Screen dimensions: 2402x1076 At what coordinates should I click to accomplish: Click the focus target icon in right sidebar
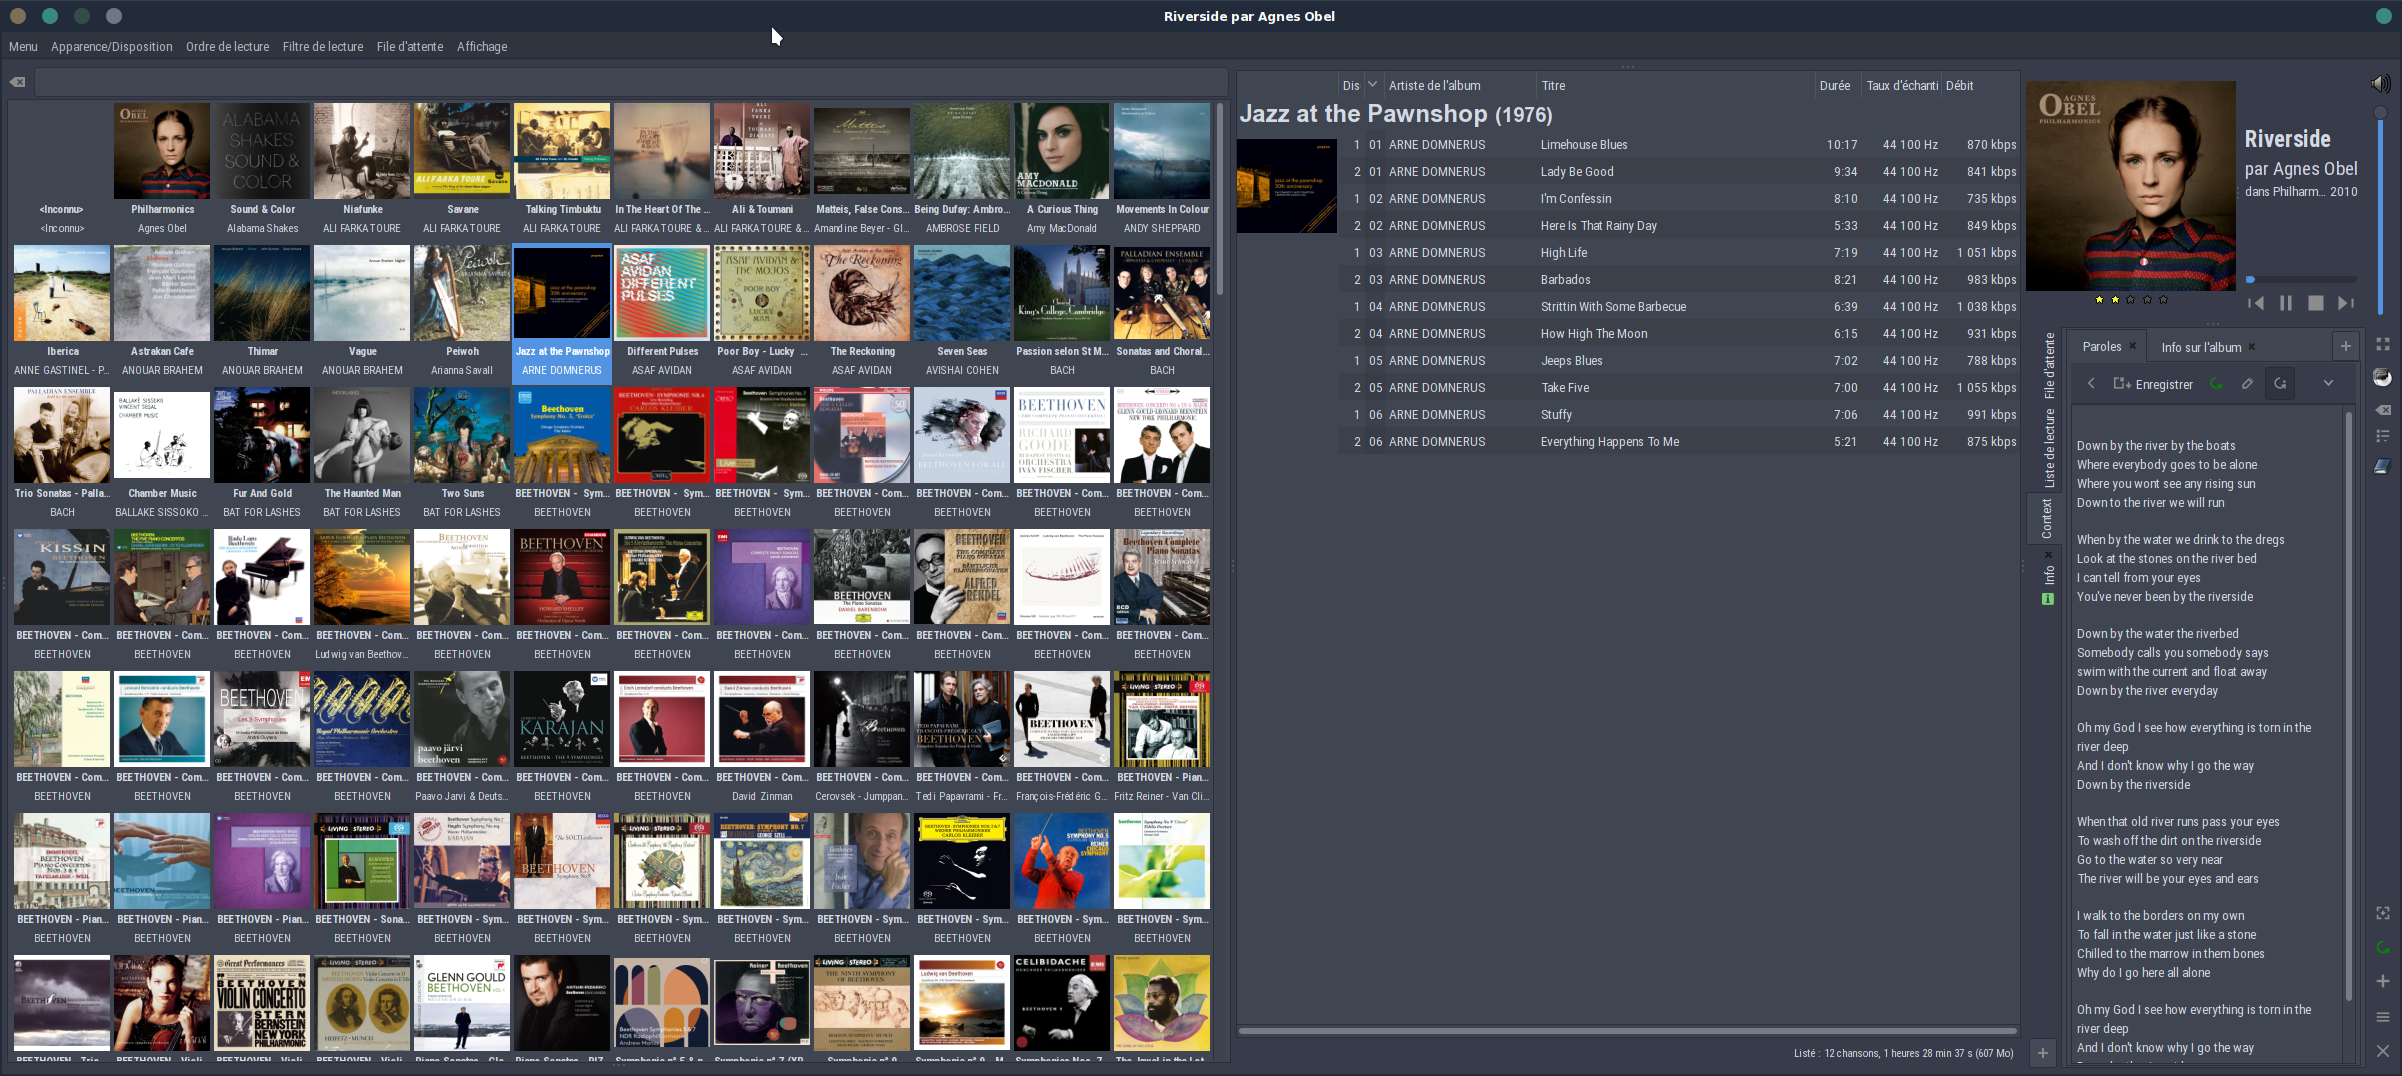[2383, 913]
